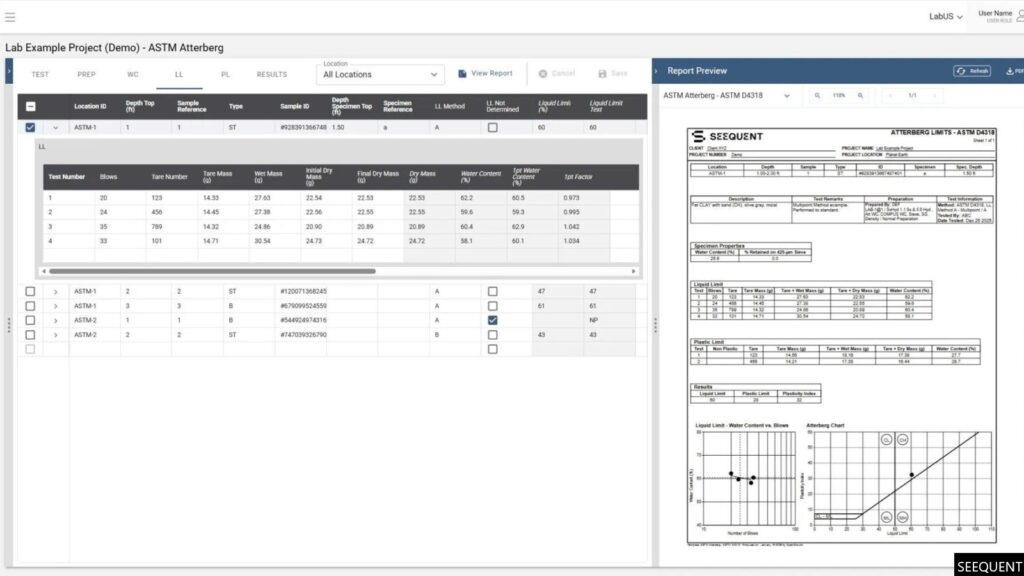Click the Save button
Viewport: 1024px width, 576px height.
click(x=613, y=74)
